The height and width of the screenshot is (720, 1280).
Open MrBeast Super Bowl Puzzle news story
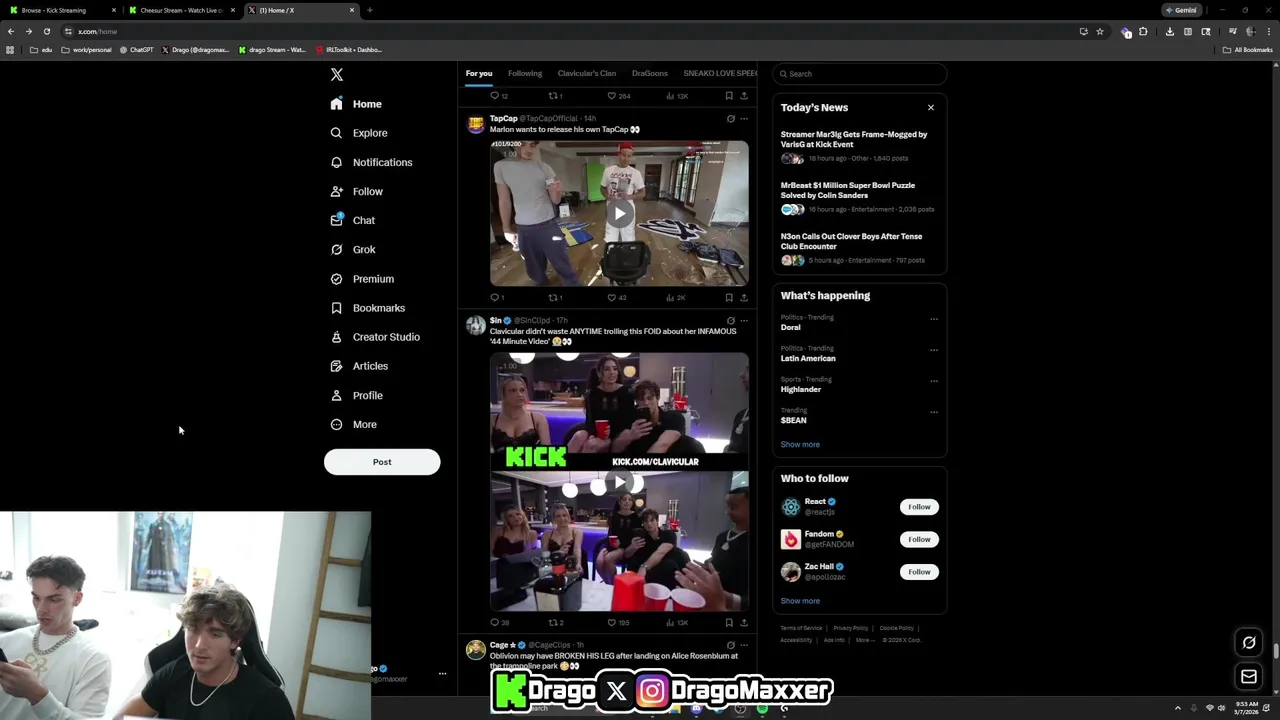(x=859, y=197)
